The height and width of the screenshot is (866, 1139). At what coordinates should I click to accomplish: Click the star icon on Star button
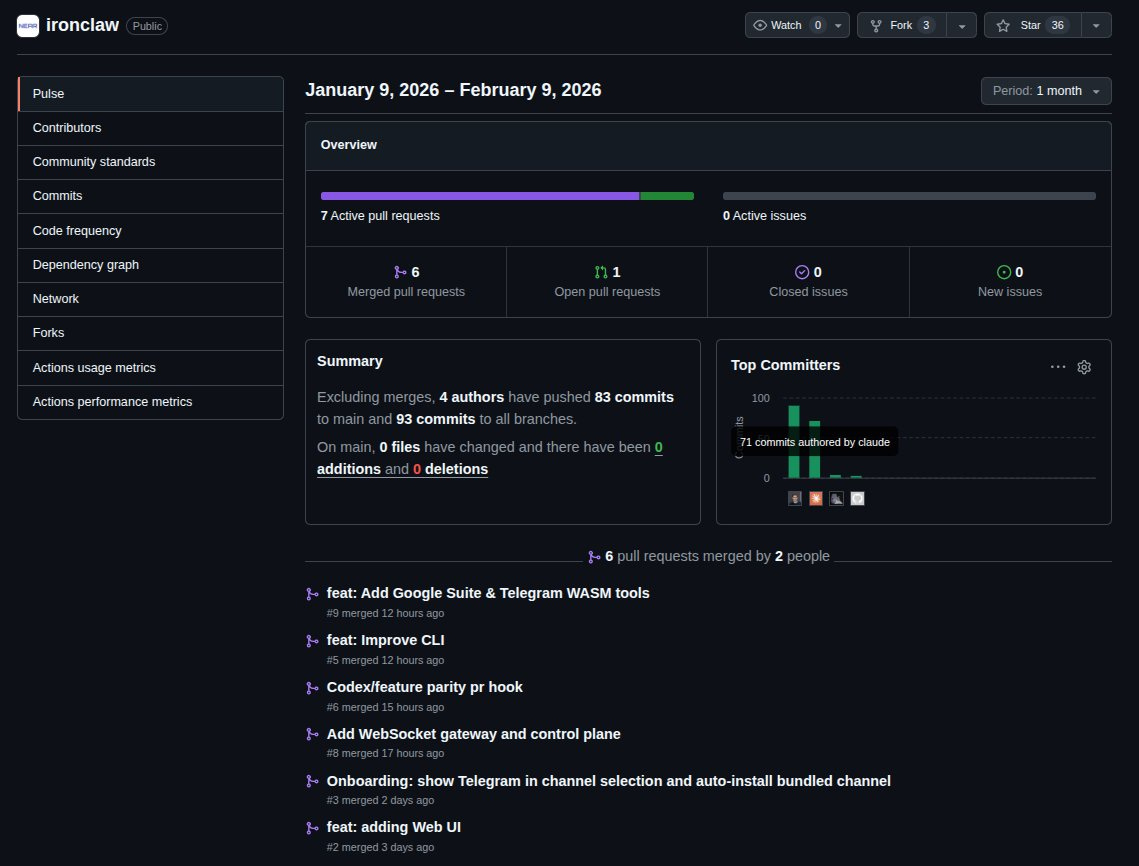pos(1003,25)
